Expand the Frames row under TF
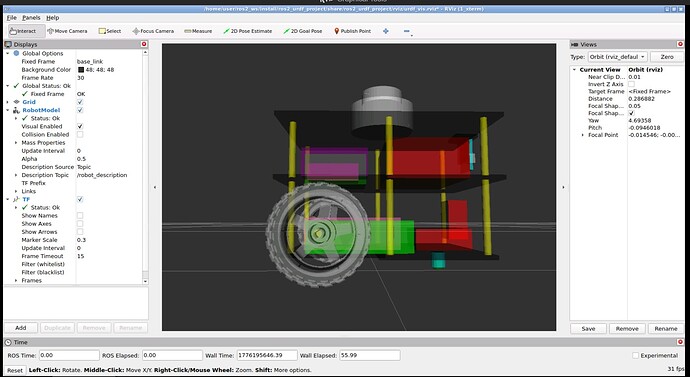690x377 pixels. coord(16,280)
